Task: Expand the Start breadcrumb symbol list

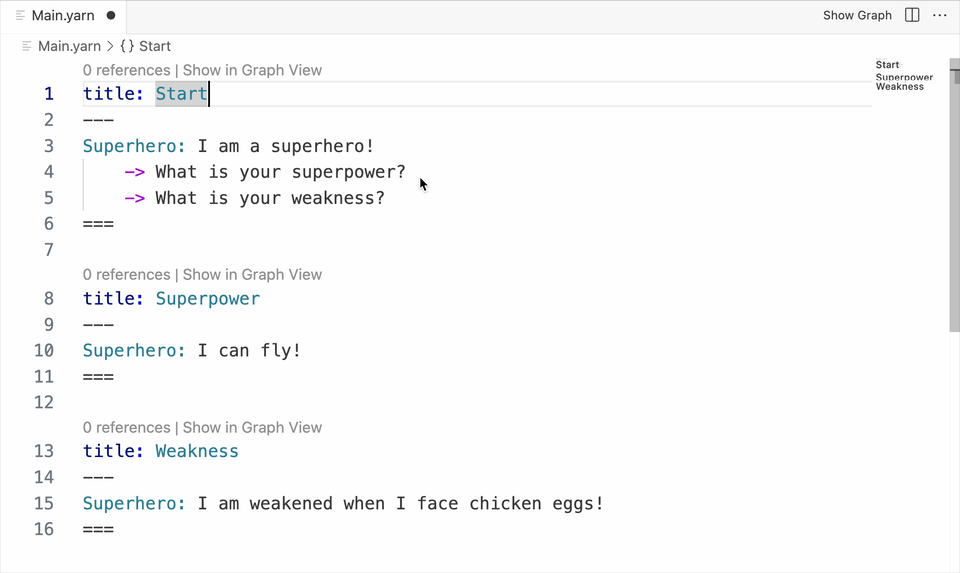Action: (x=155, y=46)
